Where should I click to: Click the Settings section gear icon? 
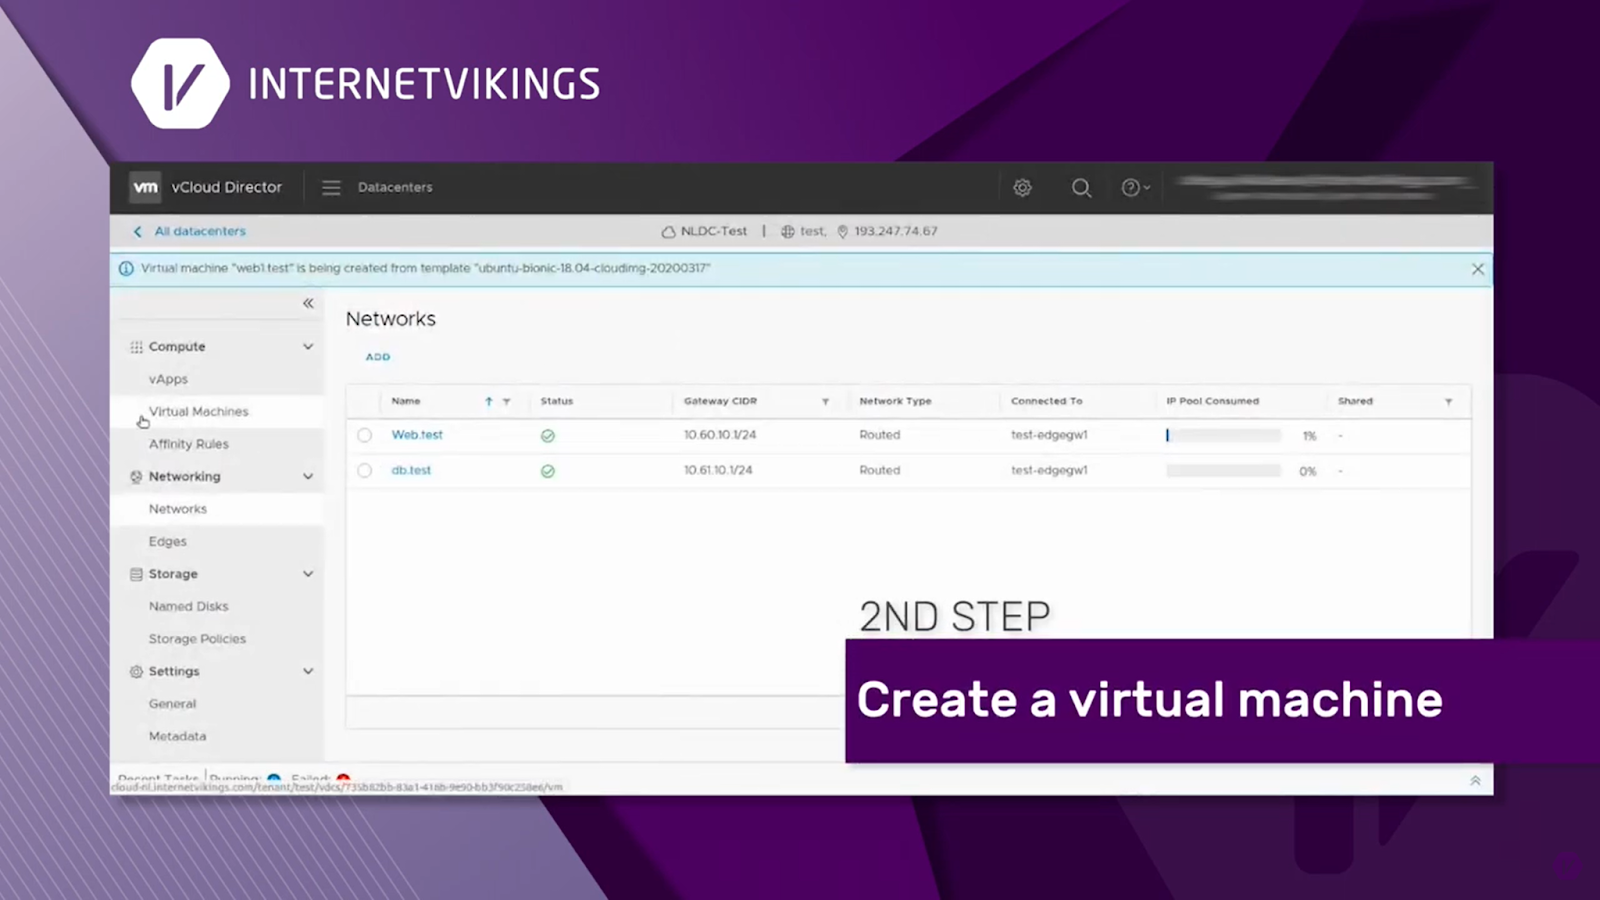point(136,672)
